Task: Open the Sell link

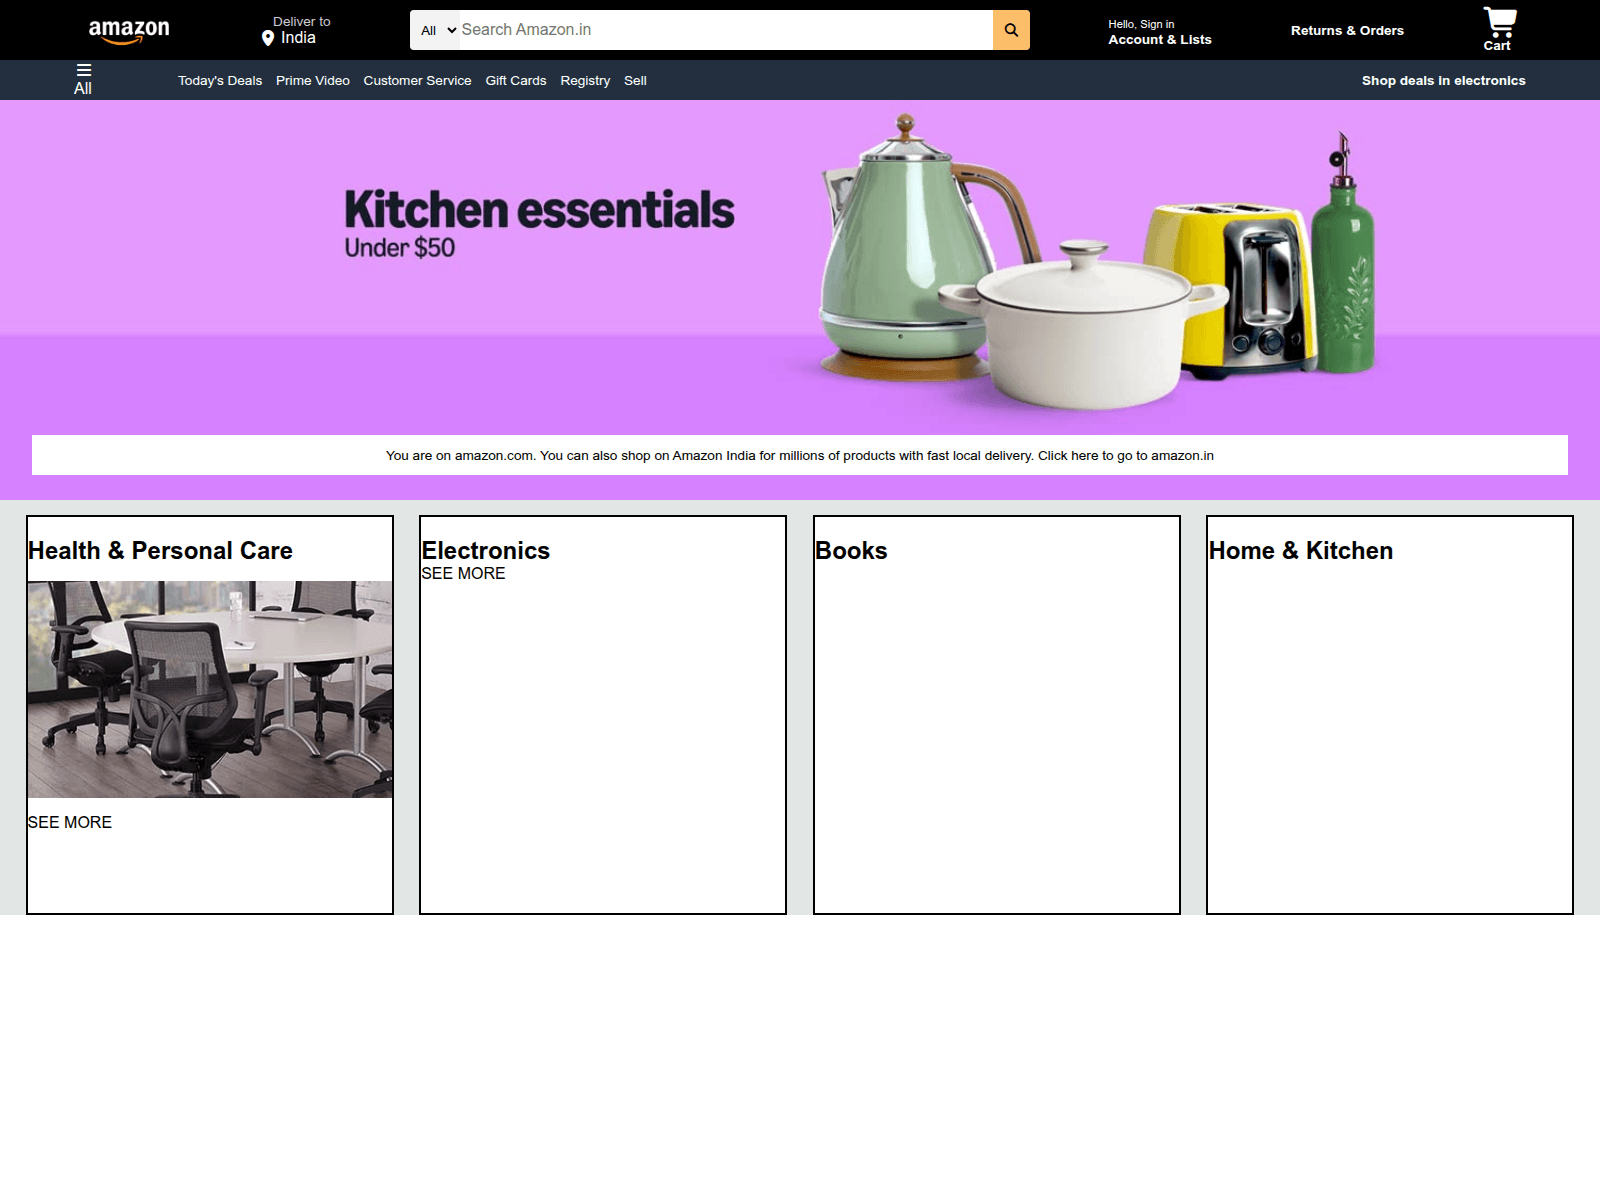Action: tap(635, 81)
